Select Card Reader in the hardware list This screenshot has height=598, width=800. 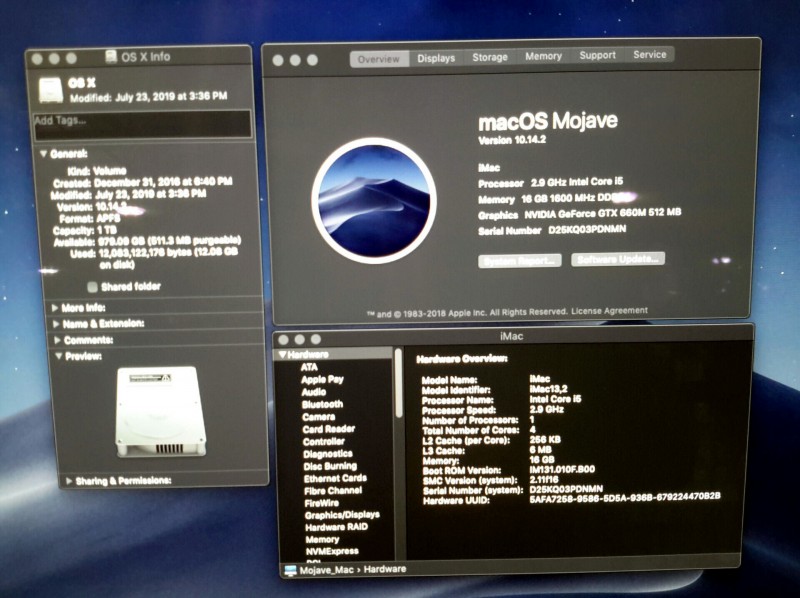point(328,429)
